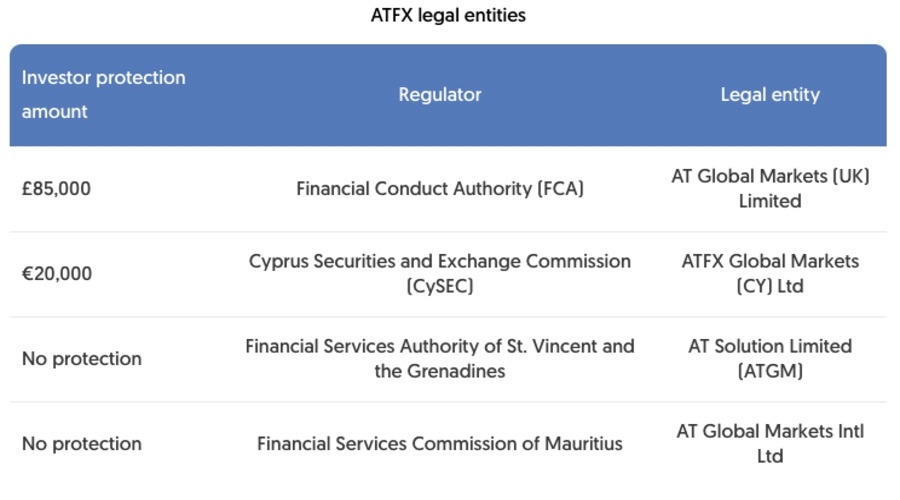900x500 pixels.
Task: Select the AT Global Markets (UK) Limited entity
Action: (x=770, y=188)
